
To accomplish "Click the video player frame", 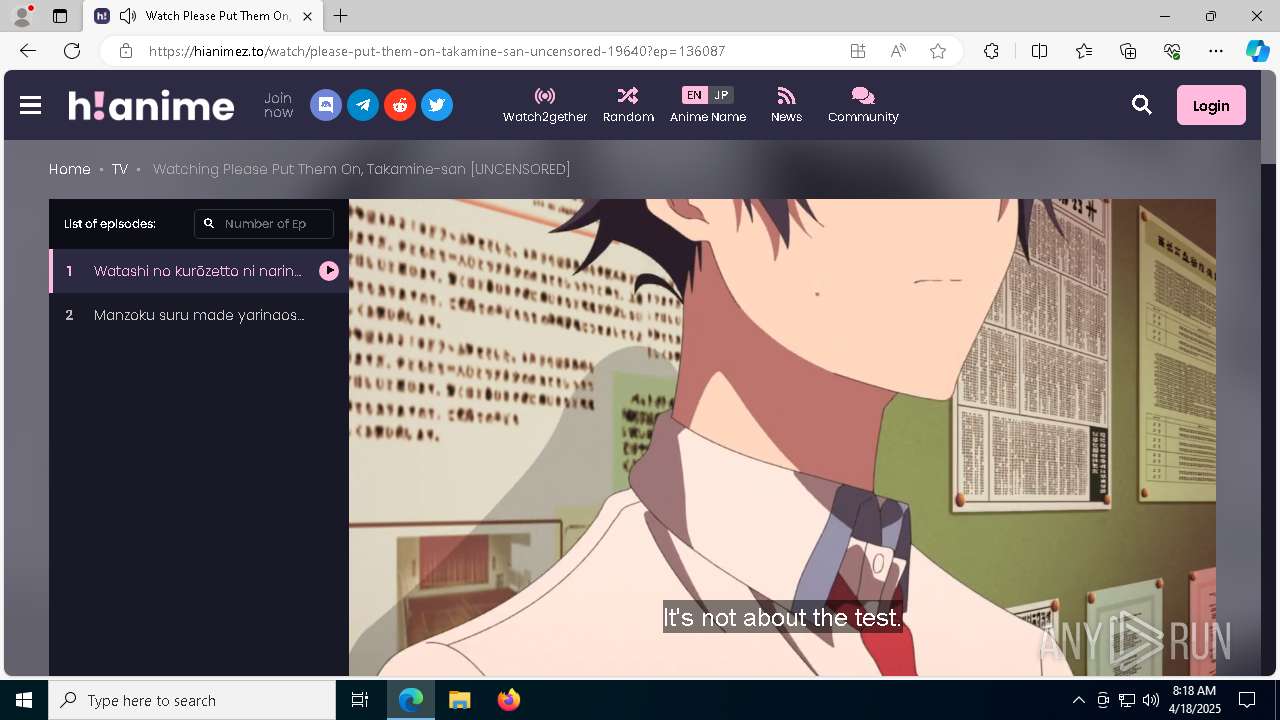I will coord(782,437).
